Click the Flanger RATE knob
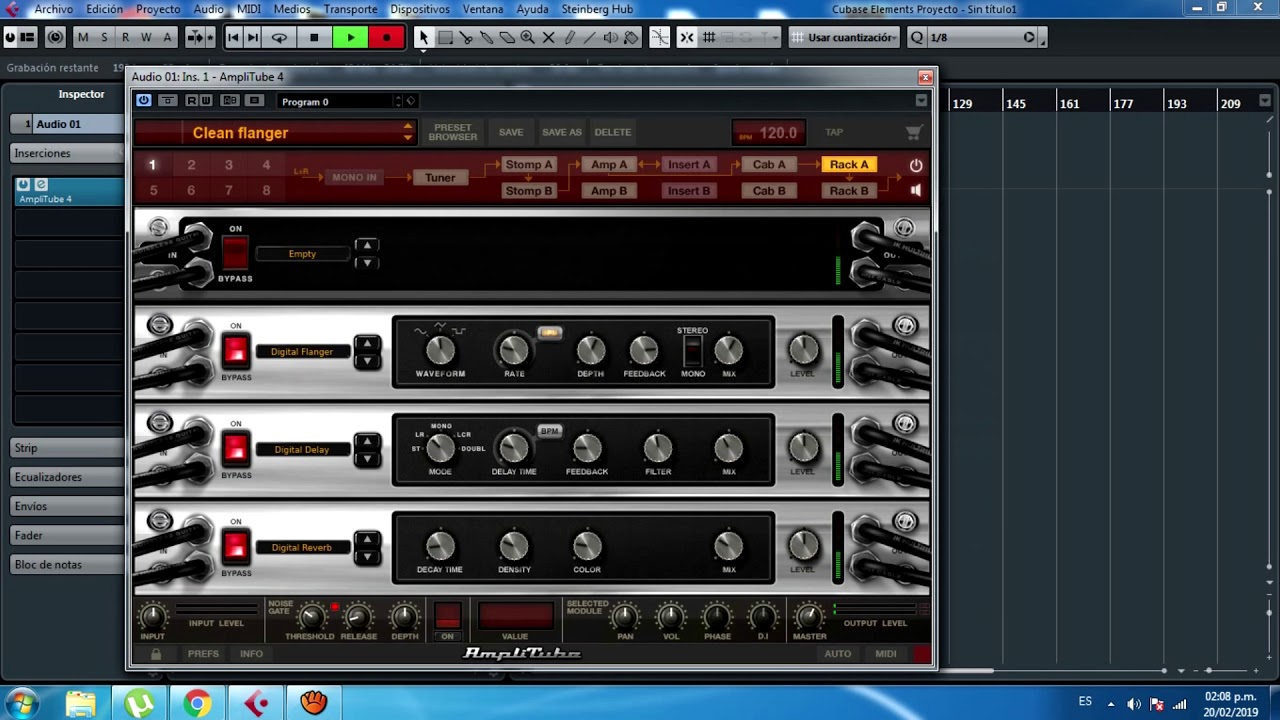The width and height of the screenshot is (1280, 720). pos(514,349)
